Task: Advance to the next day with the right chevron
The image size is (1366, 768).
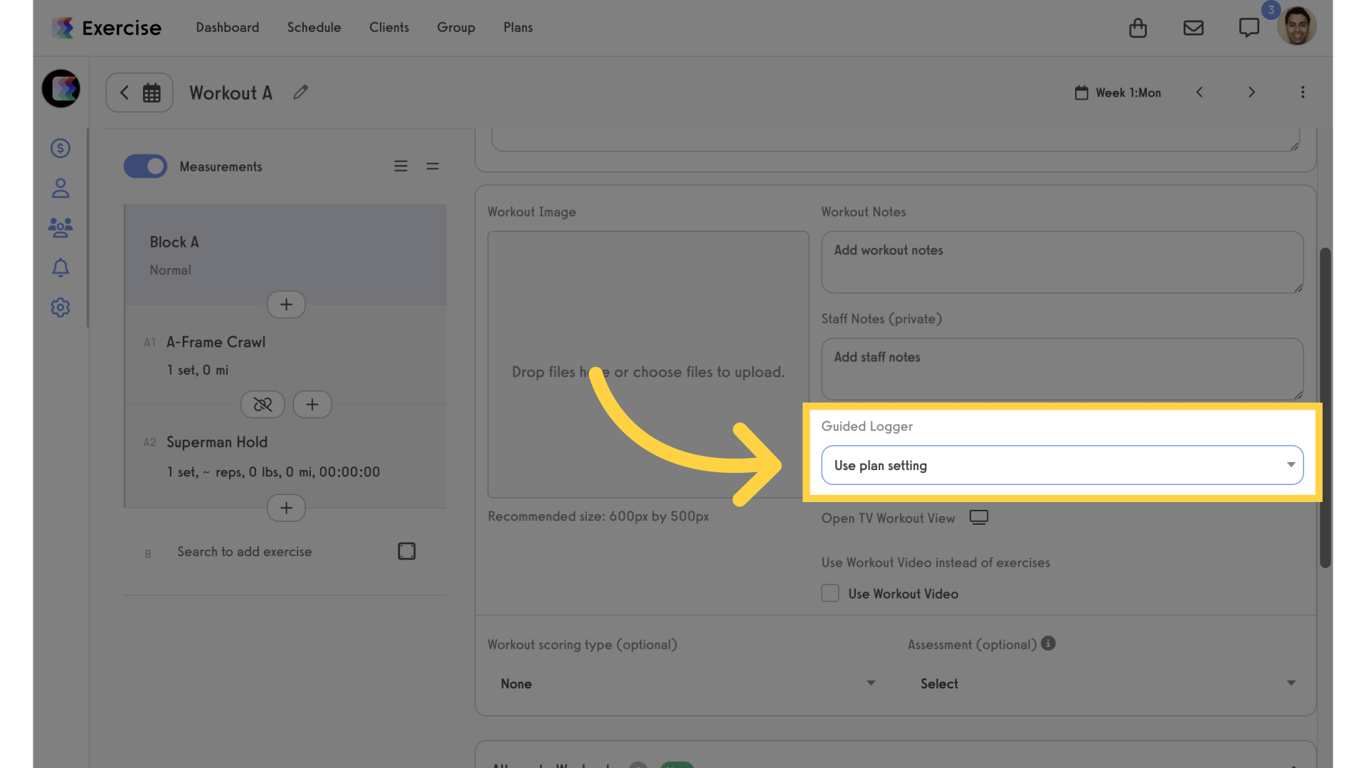Action: 1251,92
